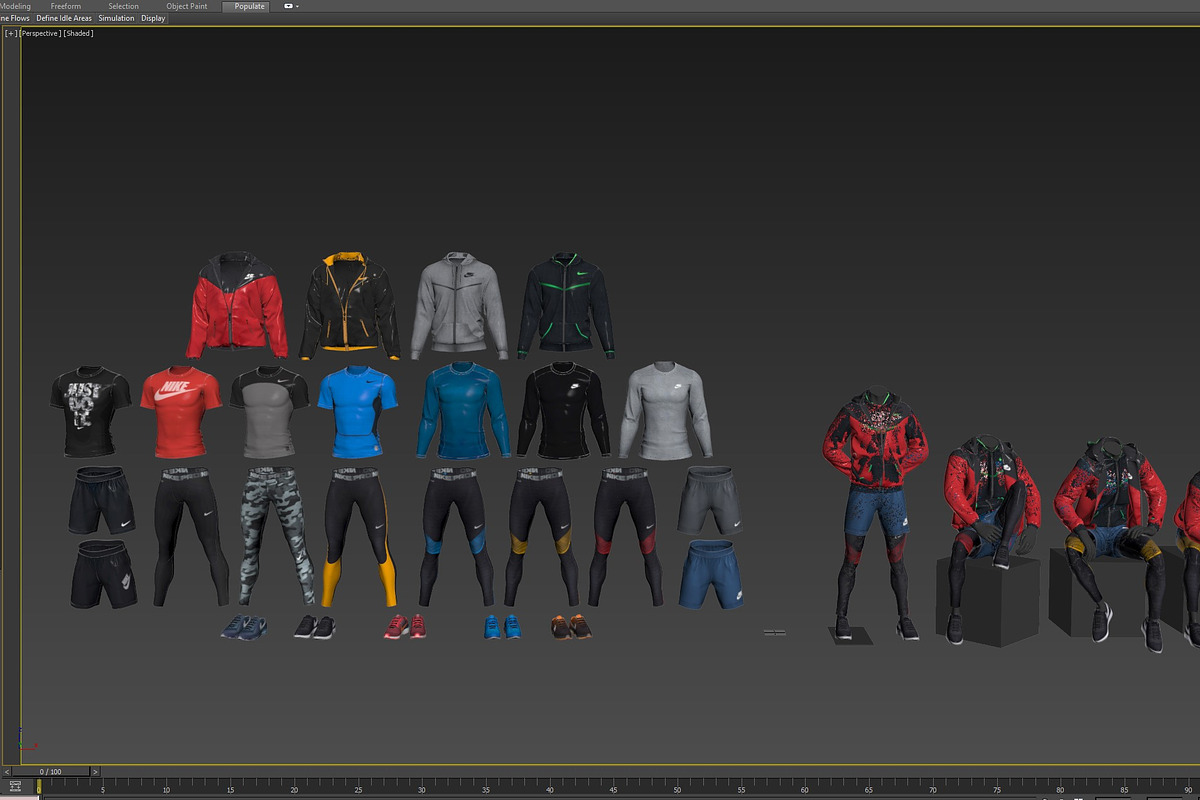Select the blue short-sleeve shirt model
The height and width of the screenshot is (800, 1200).
coord(357,411)
